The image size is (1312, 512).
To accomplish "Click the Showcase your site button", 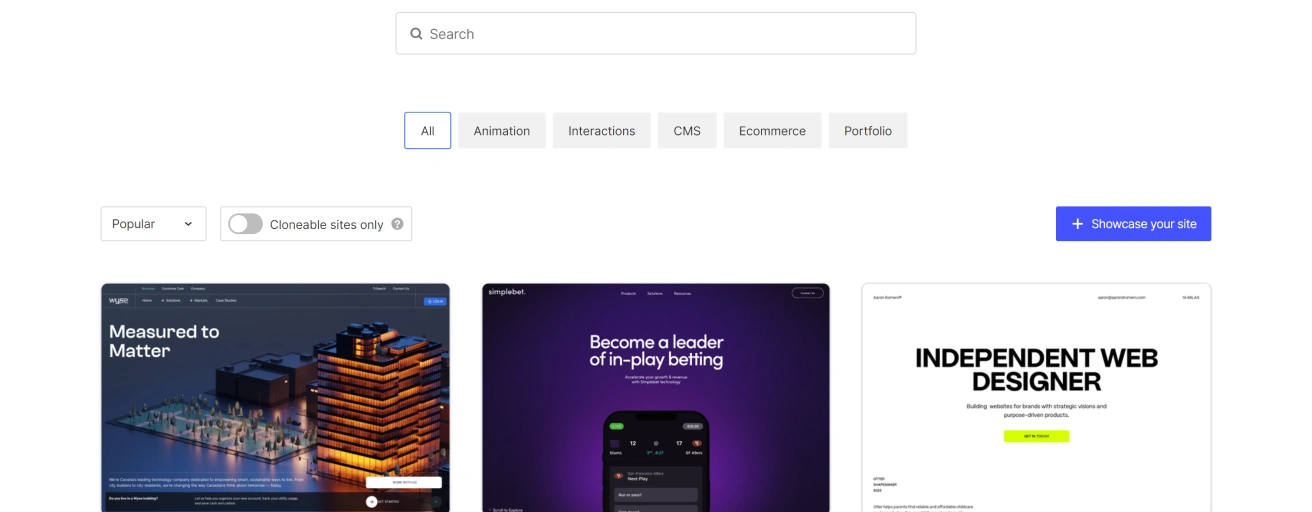I will click(1133, 224).
